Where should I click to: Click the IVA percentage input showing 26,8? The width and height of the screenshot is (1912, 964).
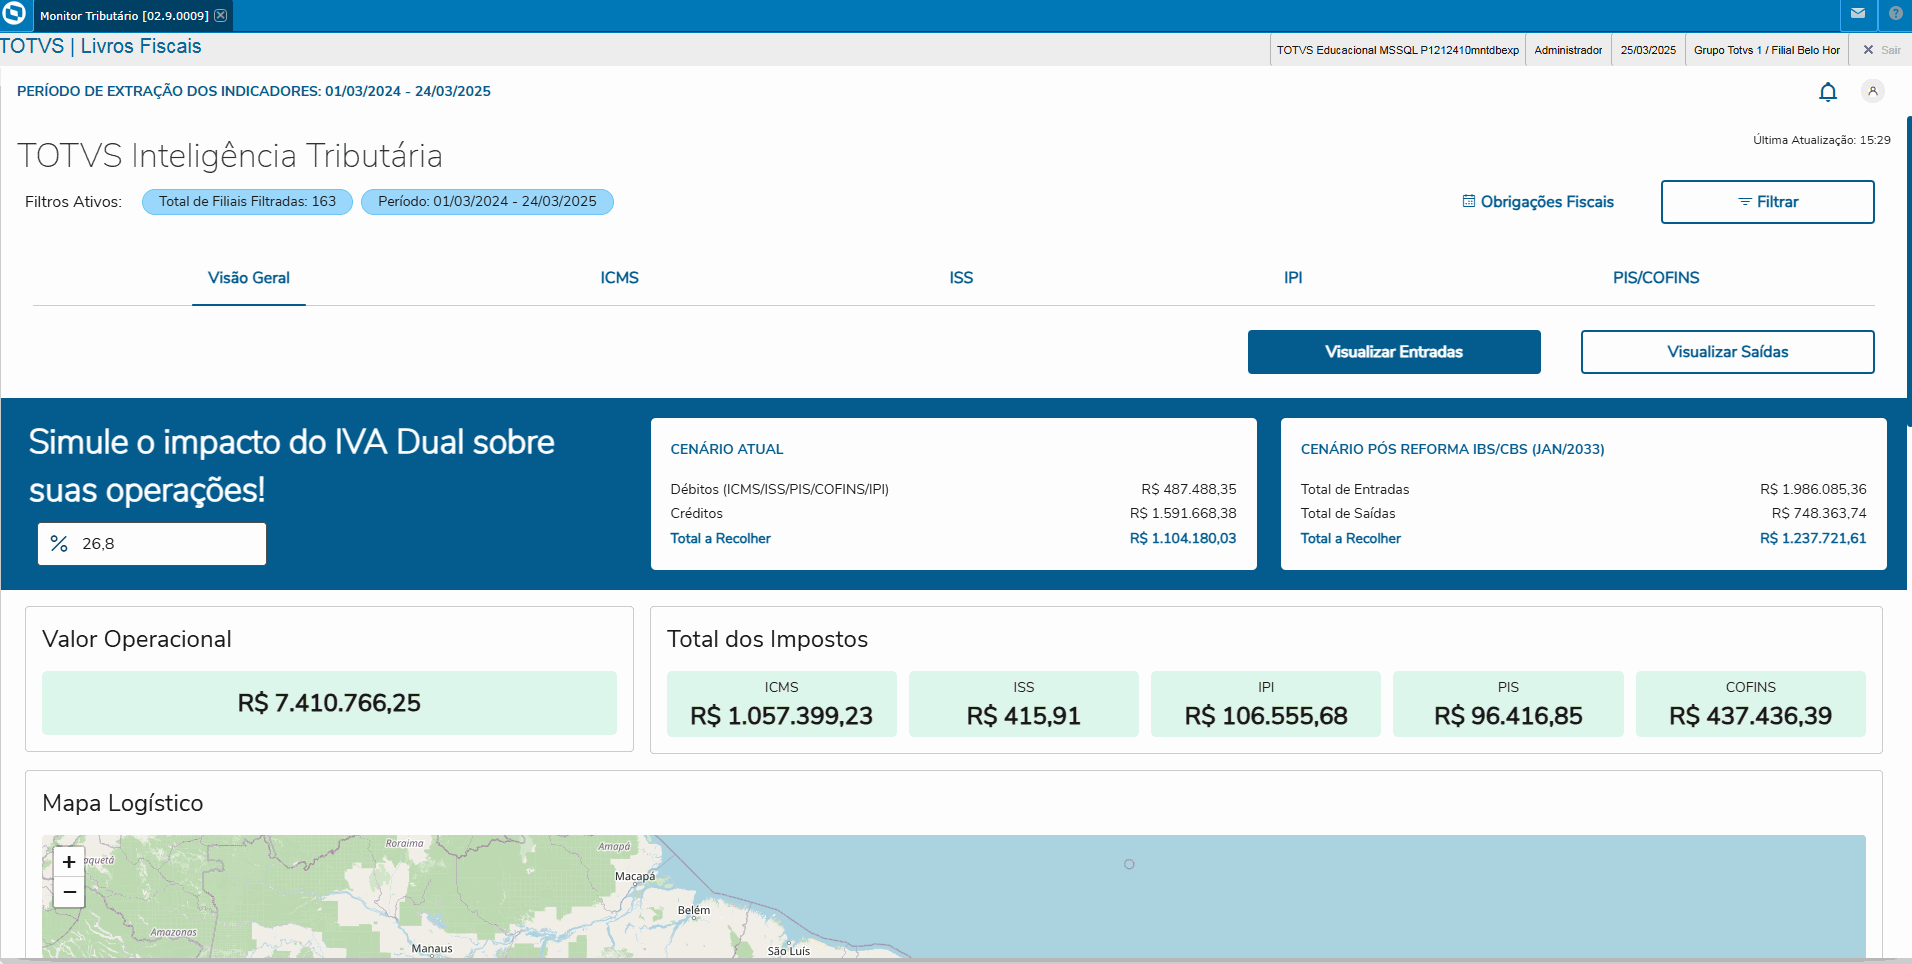coord(151,543)
